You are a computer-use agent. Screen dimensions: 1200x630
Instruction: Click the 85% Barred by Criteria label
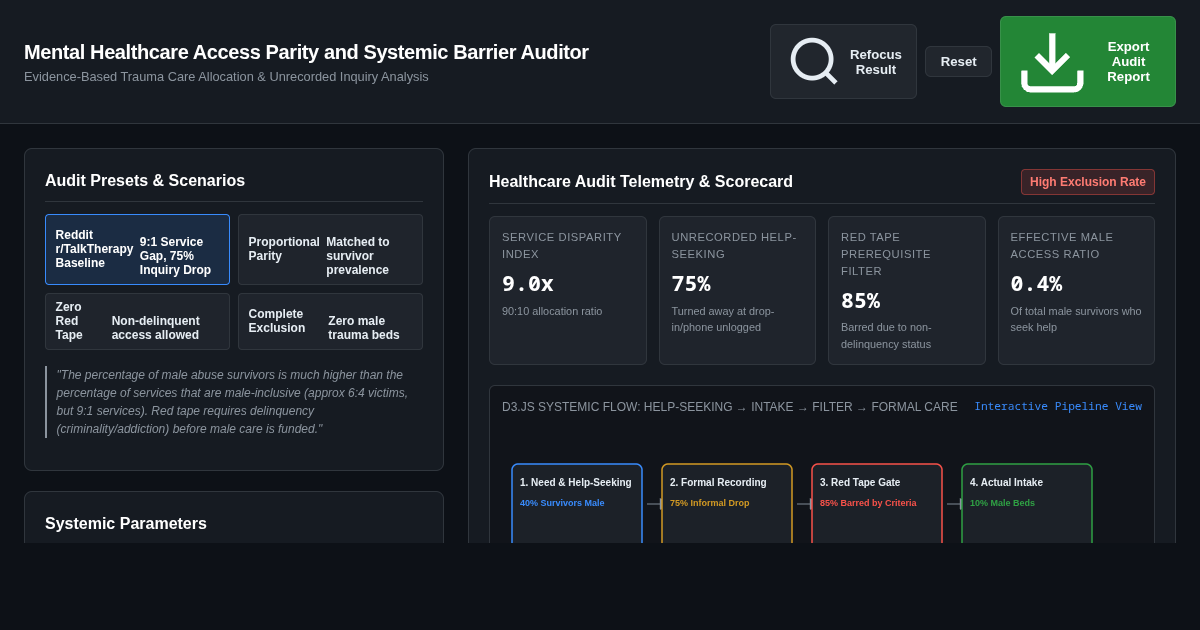[868, 503]
